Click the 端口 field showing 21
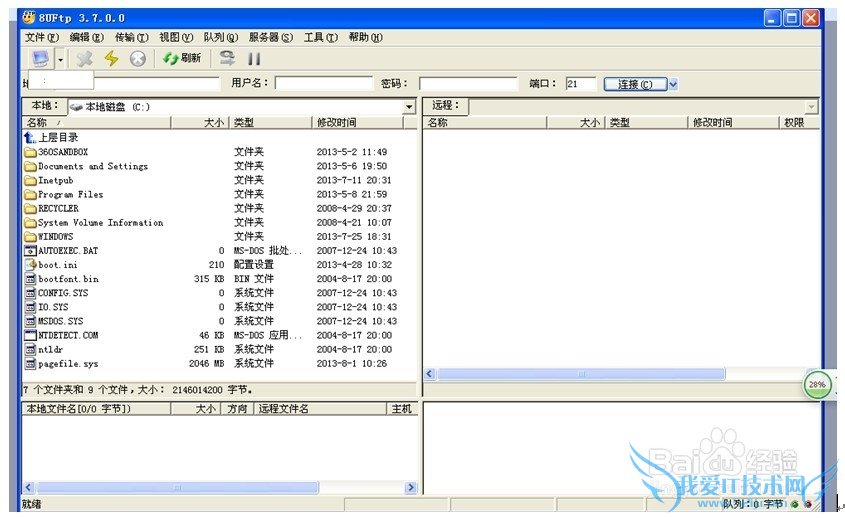Screen dimensions: 845x518 pos(580,84)
